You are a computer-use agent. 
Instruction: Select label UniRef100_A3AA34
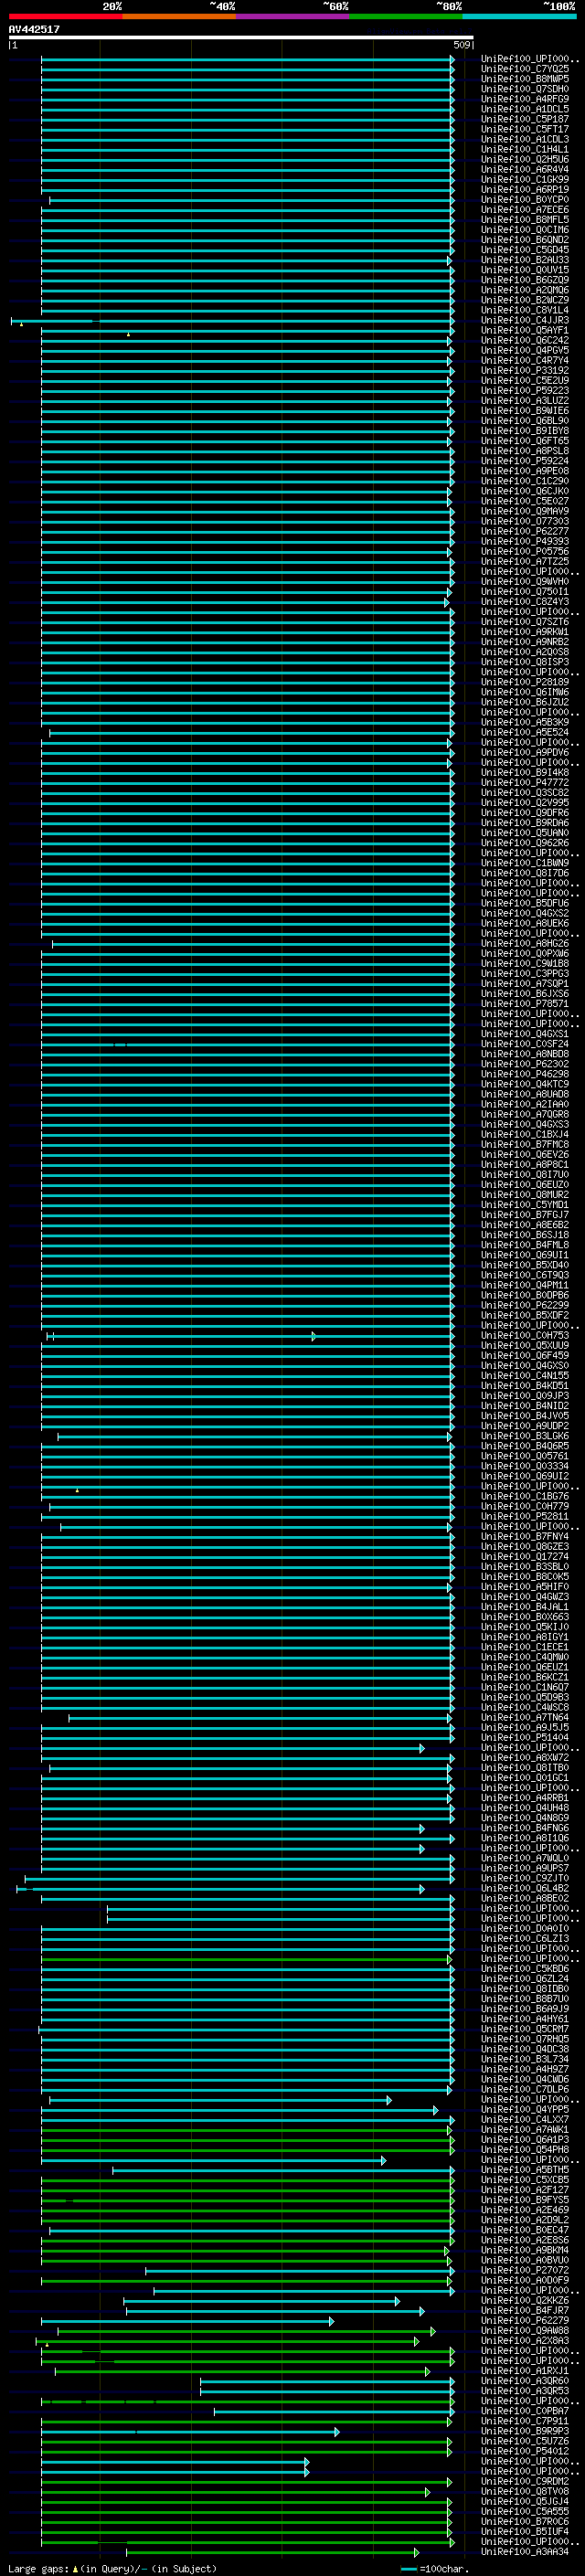(525, 2551)
